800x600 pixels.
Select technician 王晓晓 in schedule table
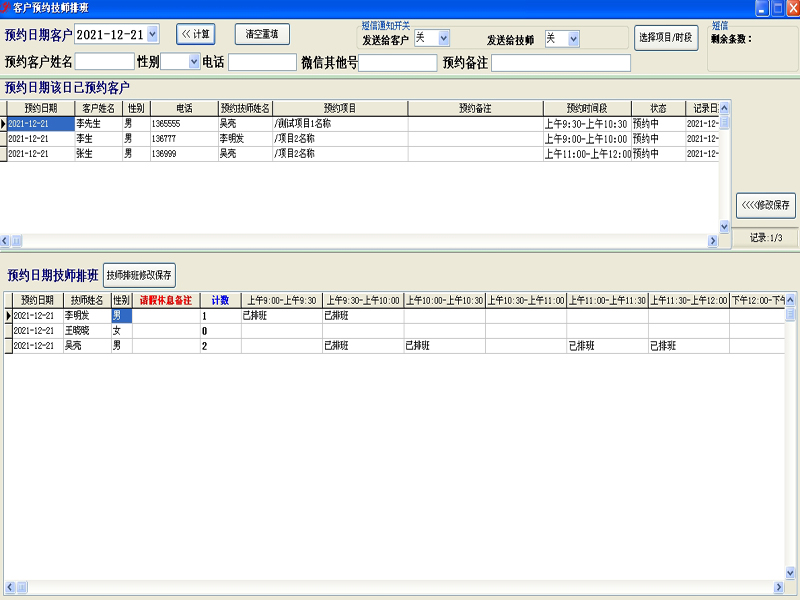pos(87,331)
